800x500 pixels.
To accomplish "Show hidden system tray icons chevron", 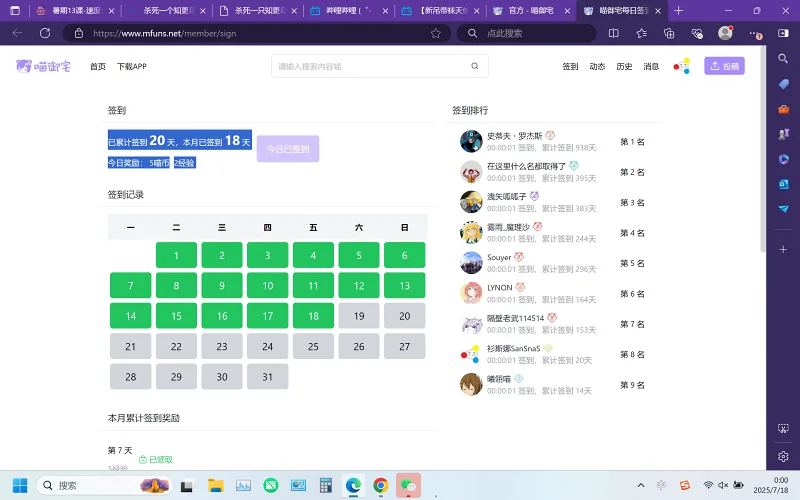I will pos(641,485).
